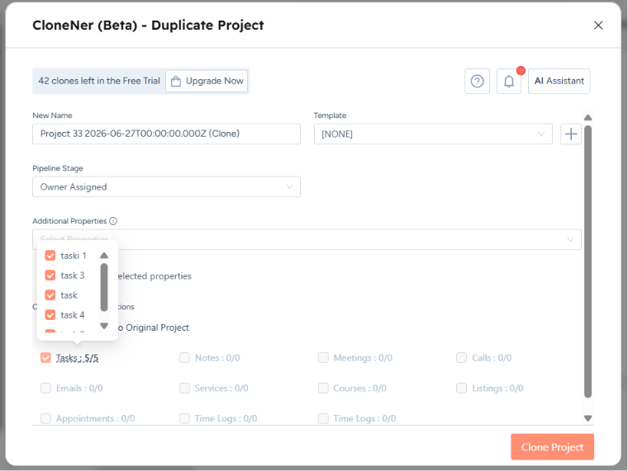This screenshot has height=471, width=628.
Task: Toggle the Emails : 0/0 checkbox
Action: pyautogui.click(x=46, y=388)
